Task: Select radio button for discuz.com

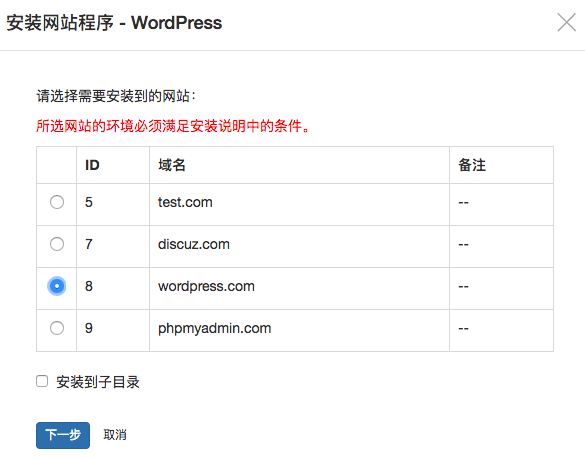Action: [57, 244]
